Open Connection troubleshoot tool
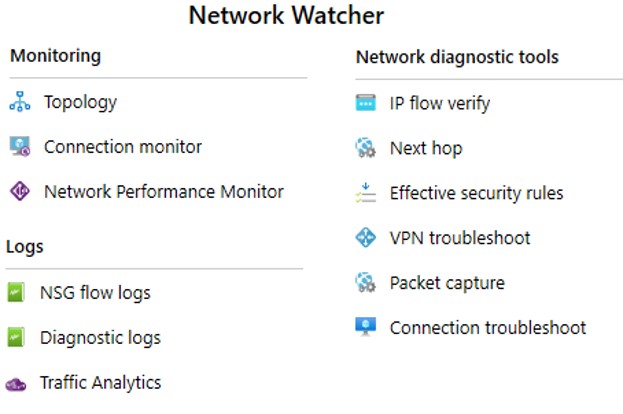 (487, 328)
